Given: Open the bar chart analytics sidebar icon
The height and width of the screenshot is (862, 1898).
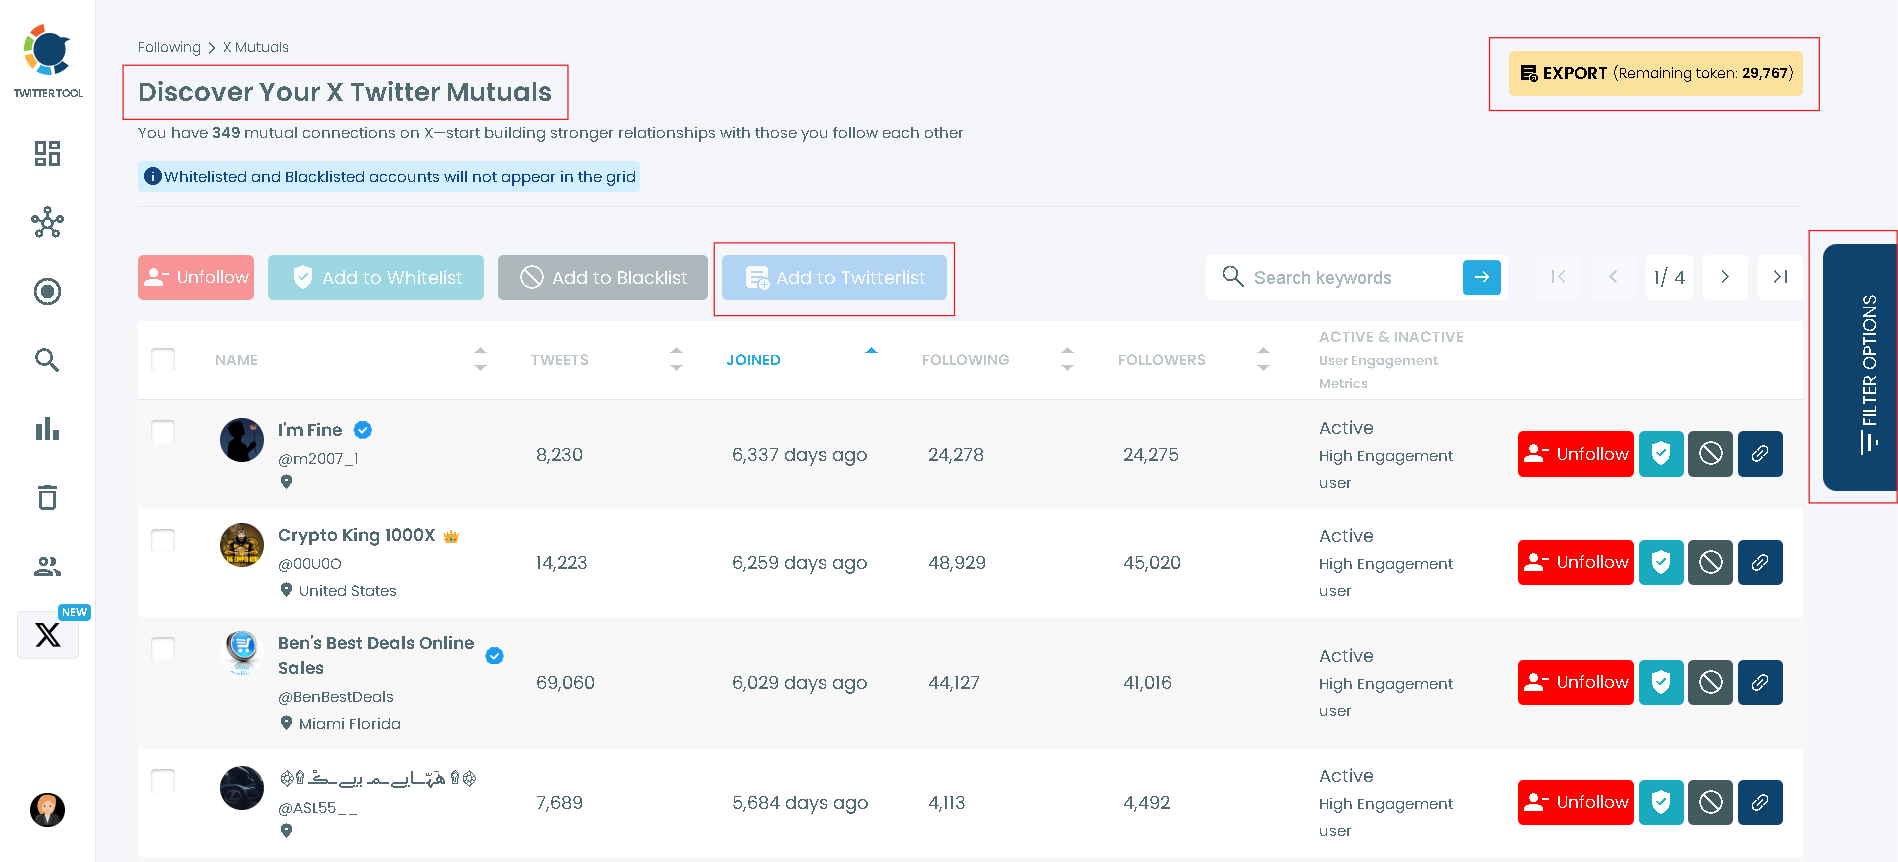Looking at the screenshot, I should (x=47, y=429).
